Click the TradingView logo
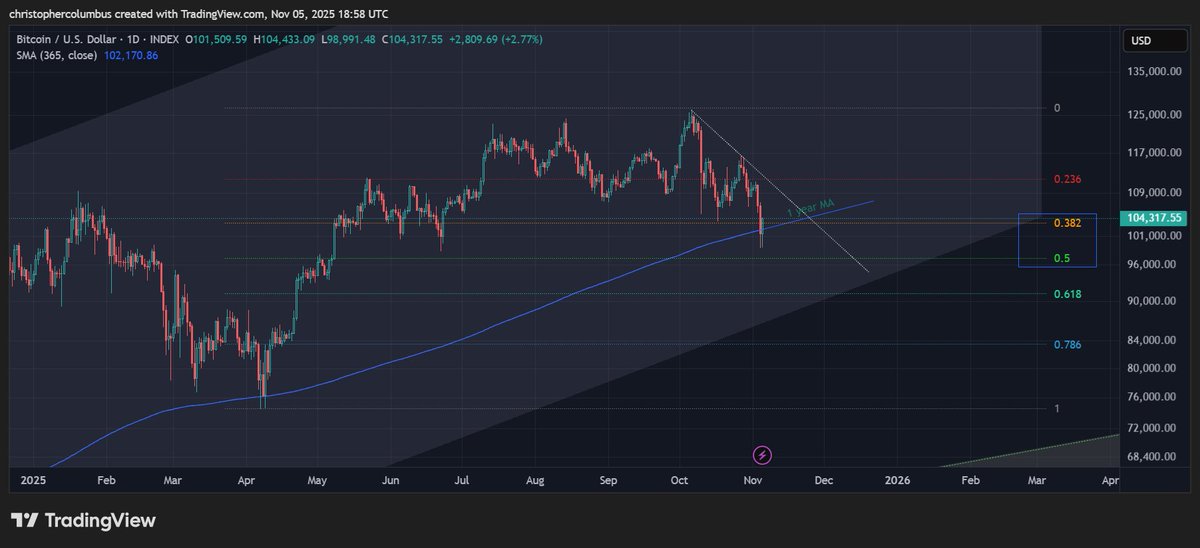1200x548 pixels. point(83,520)
